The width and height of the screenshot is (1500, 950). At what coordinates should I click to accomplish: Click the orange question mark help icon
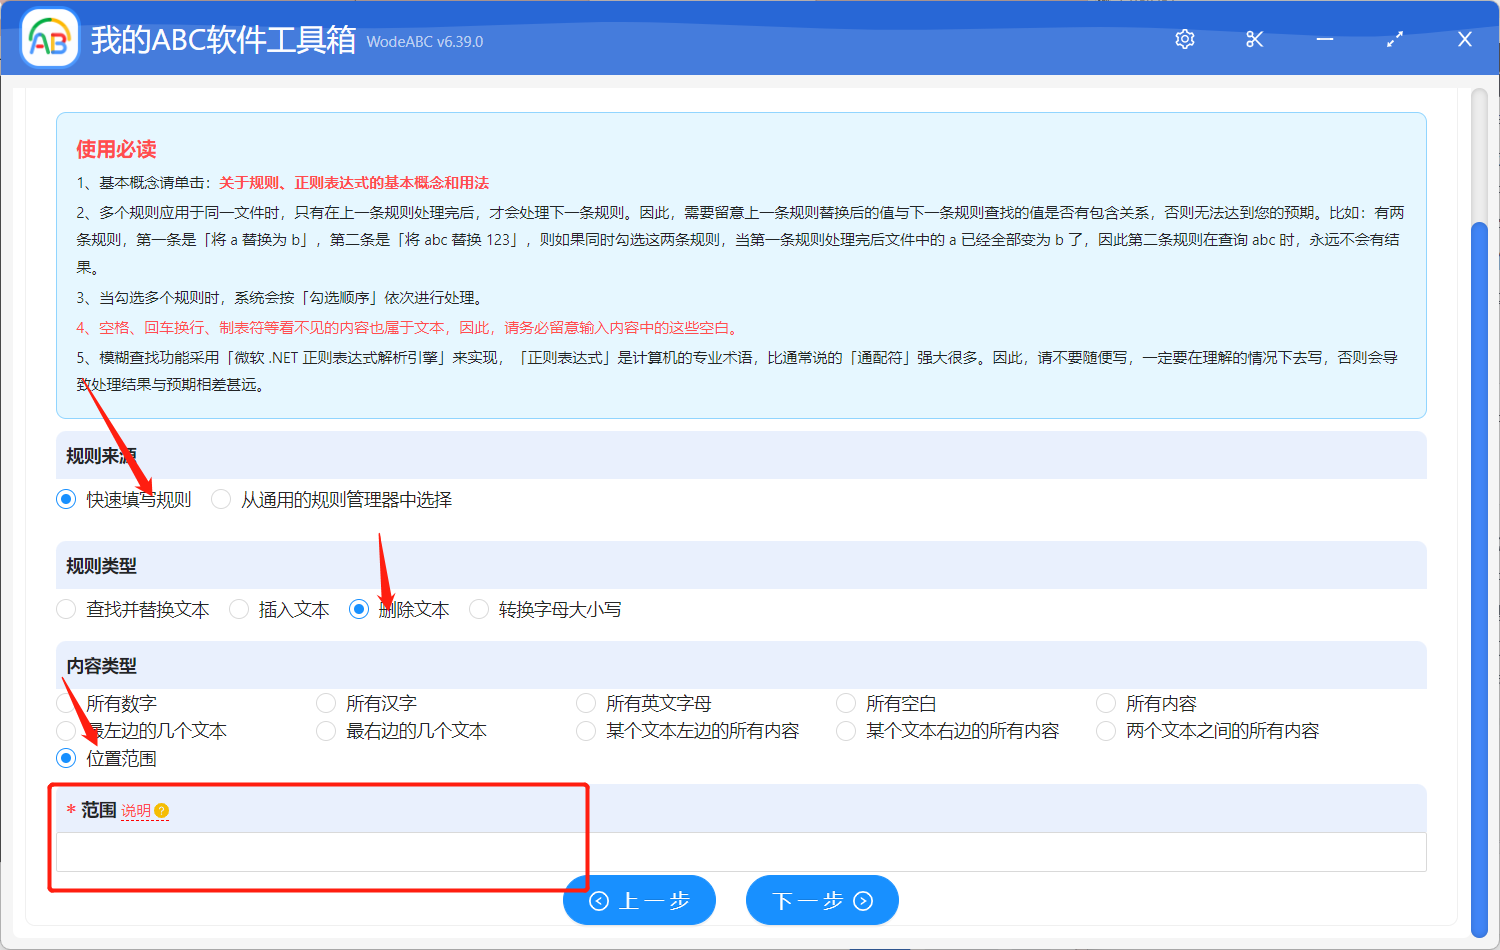[x=162, y=811]
